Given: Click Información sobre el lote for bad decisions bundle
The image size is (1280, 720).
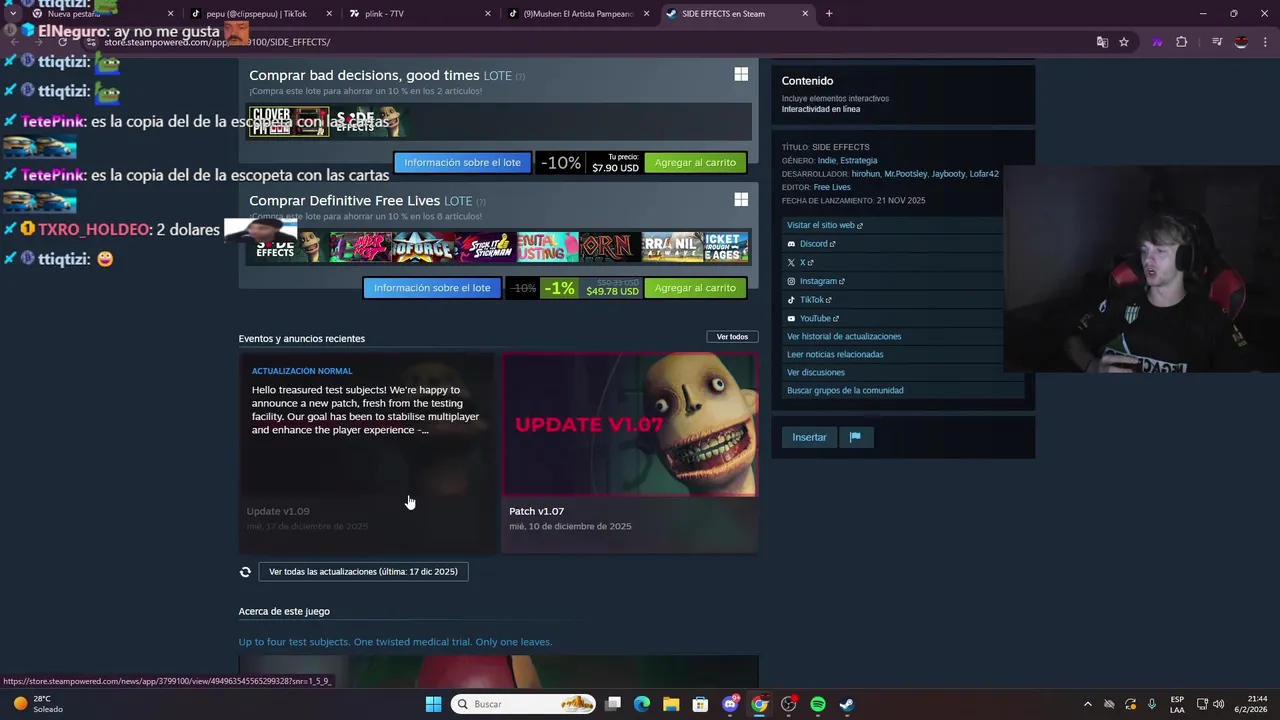Looking at the screenshot, I should click(462, 162).
